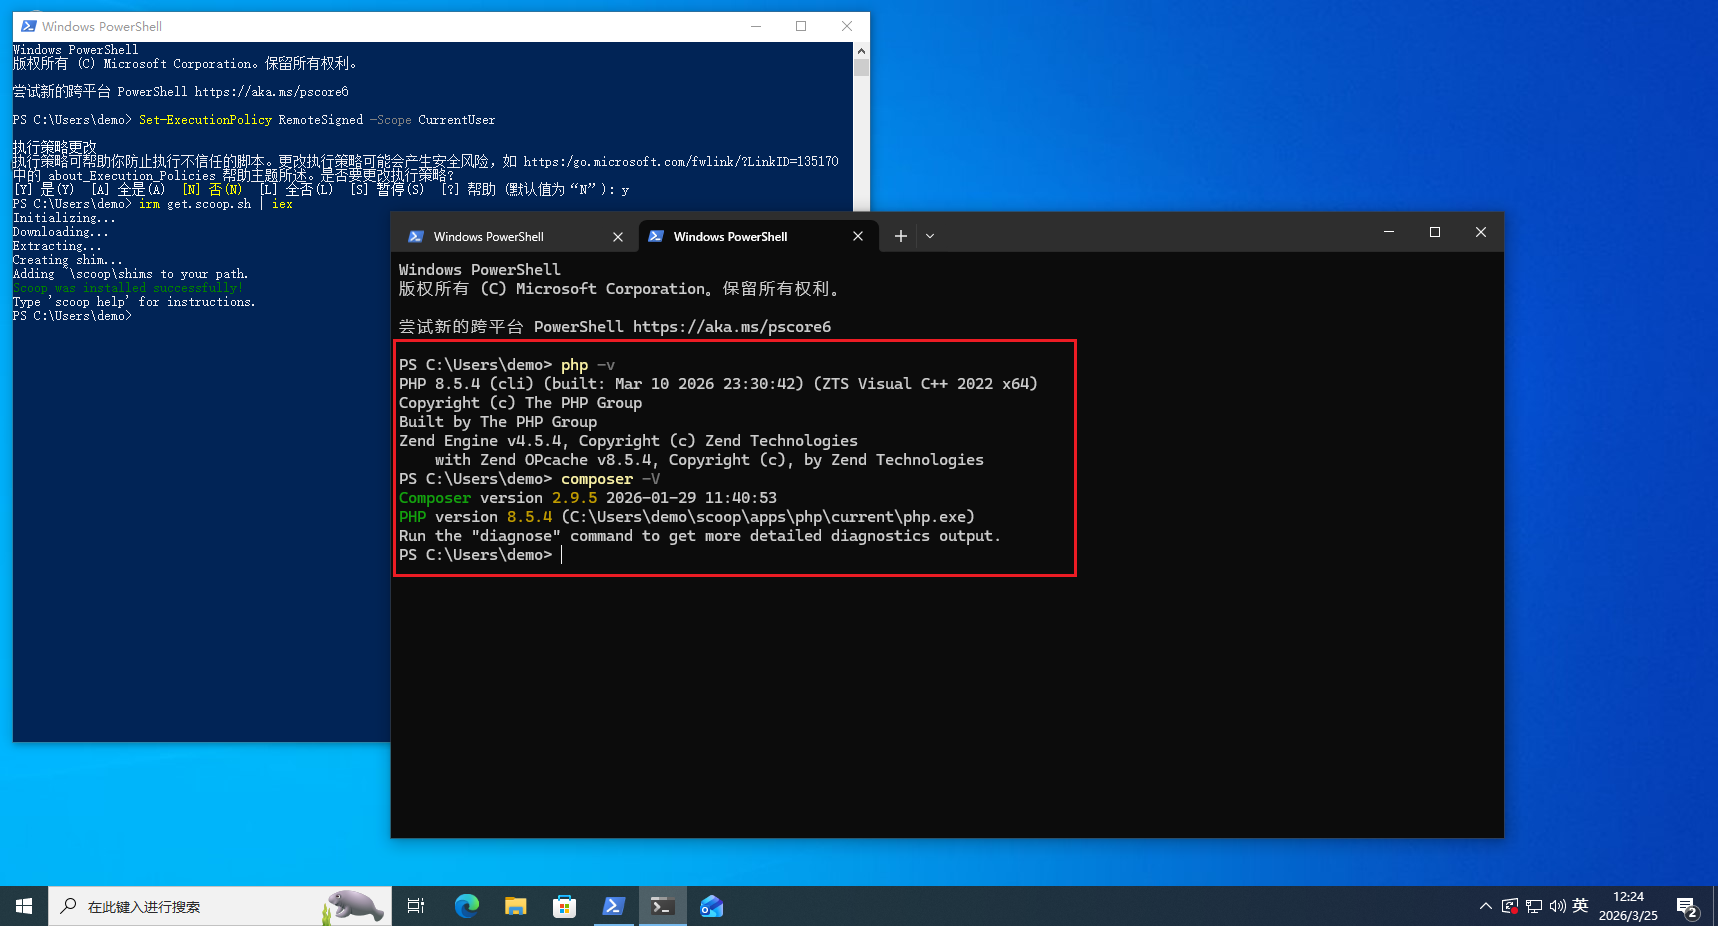Expand the new-tab profile dropdown chevron
Image resolution: width=1718 pixels, height=926 pixels.
click(930, 236)
